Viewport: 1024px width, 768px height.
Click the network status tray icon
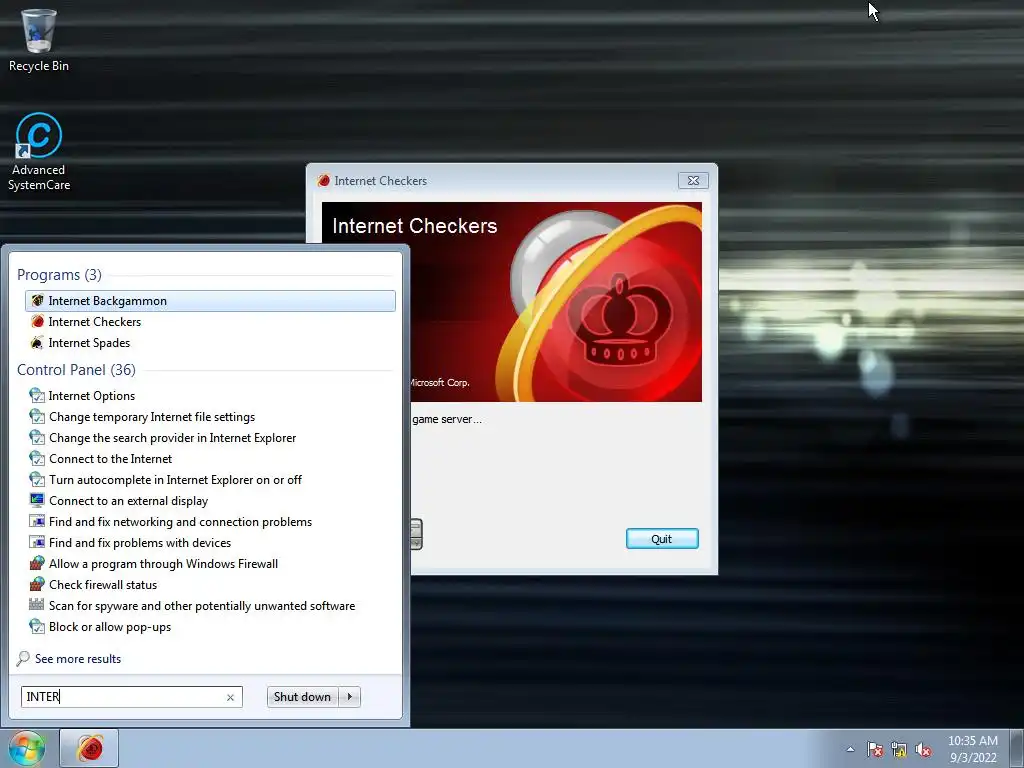pos(899,749)
